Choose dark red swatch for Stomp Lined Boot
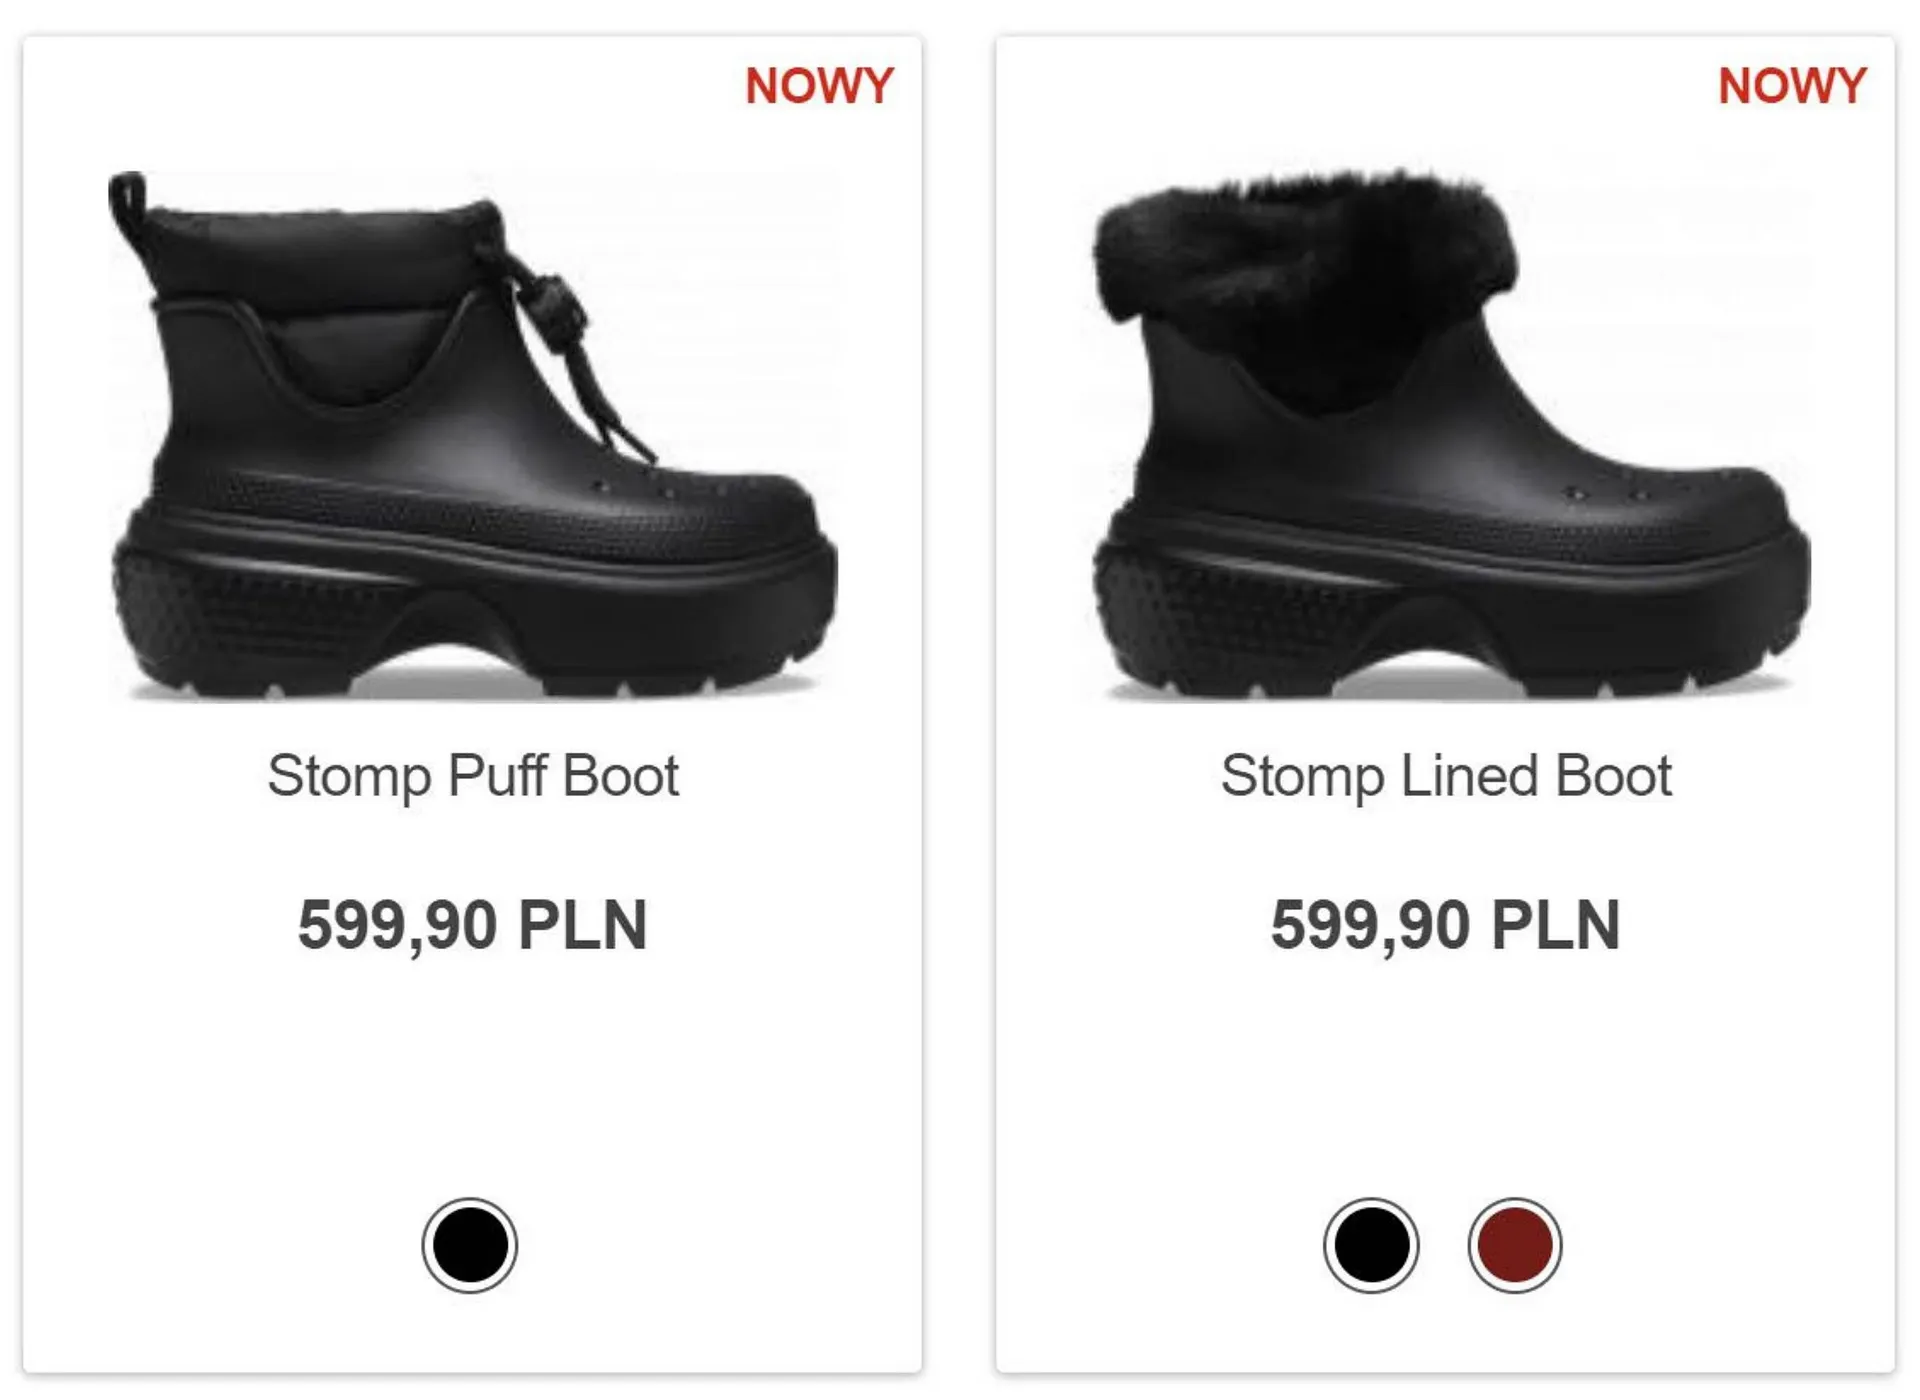The image size is (1920, 1400). [x=1515, y=1245]
